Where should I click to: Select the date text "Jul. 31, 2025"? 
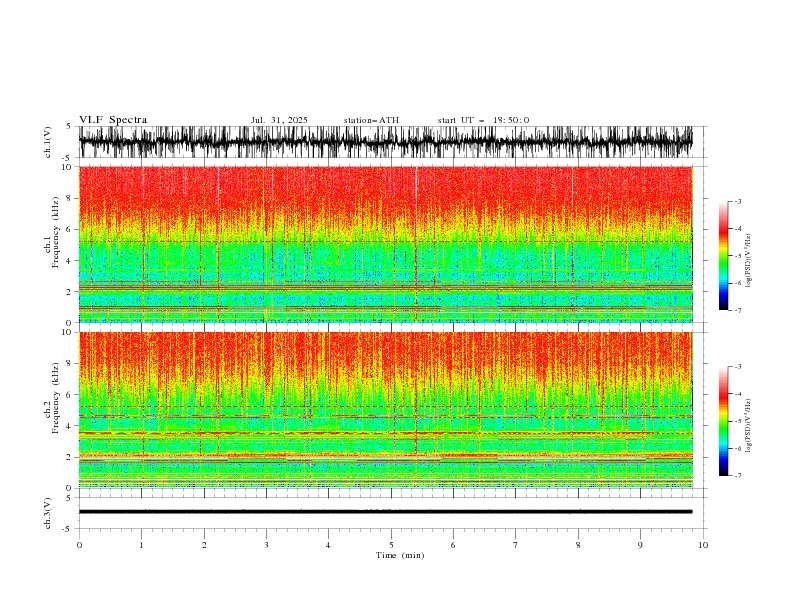(279, 120)
